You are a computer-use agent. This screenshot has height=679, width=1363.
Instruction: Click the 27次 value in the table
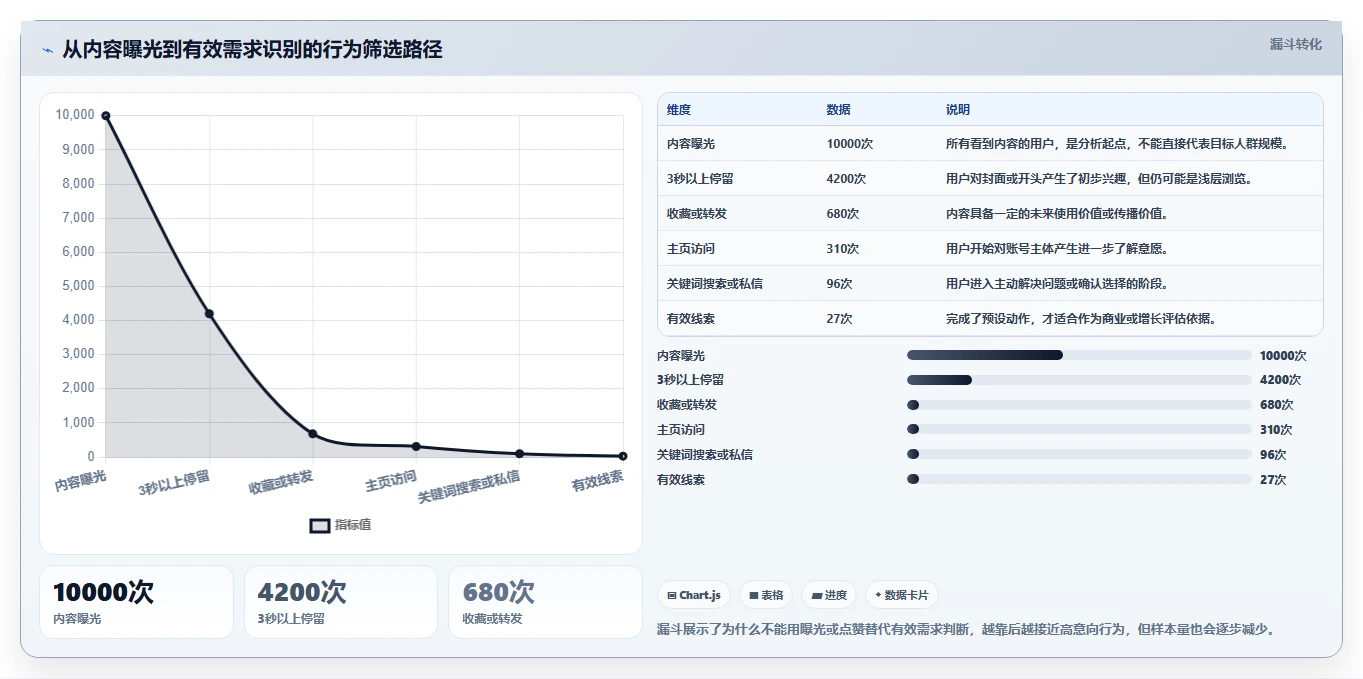pyautogui.click(x=839, y=319)
